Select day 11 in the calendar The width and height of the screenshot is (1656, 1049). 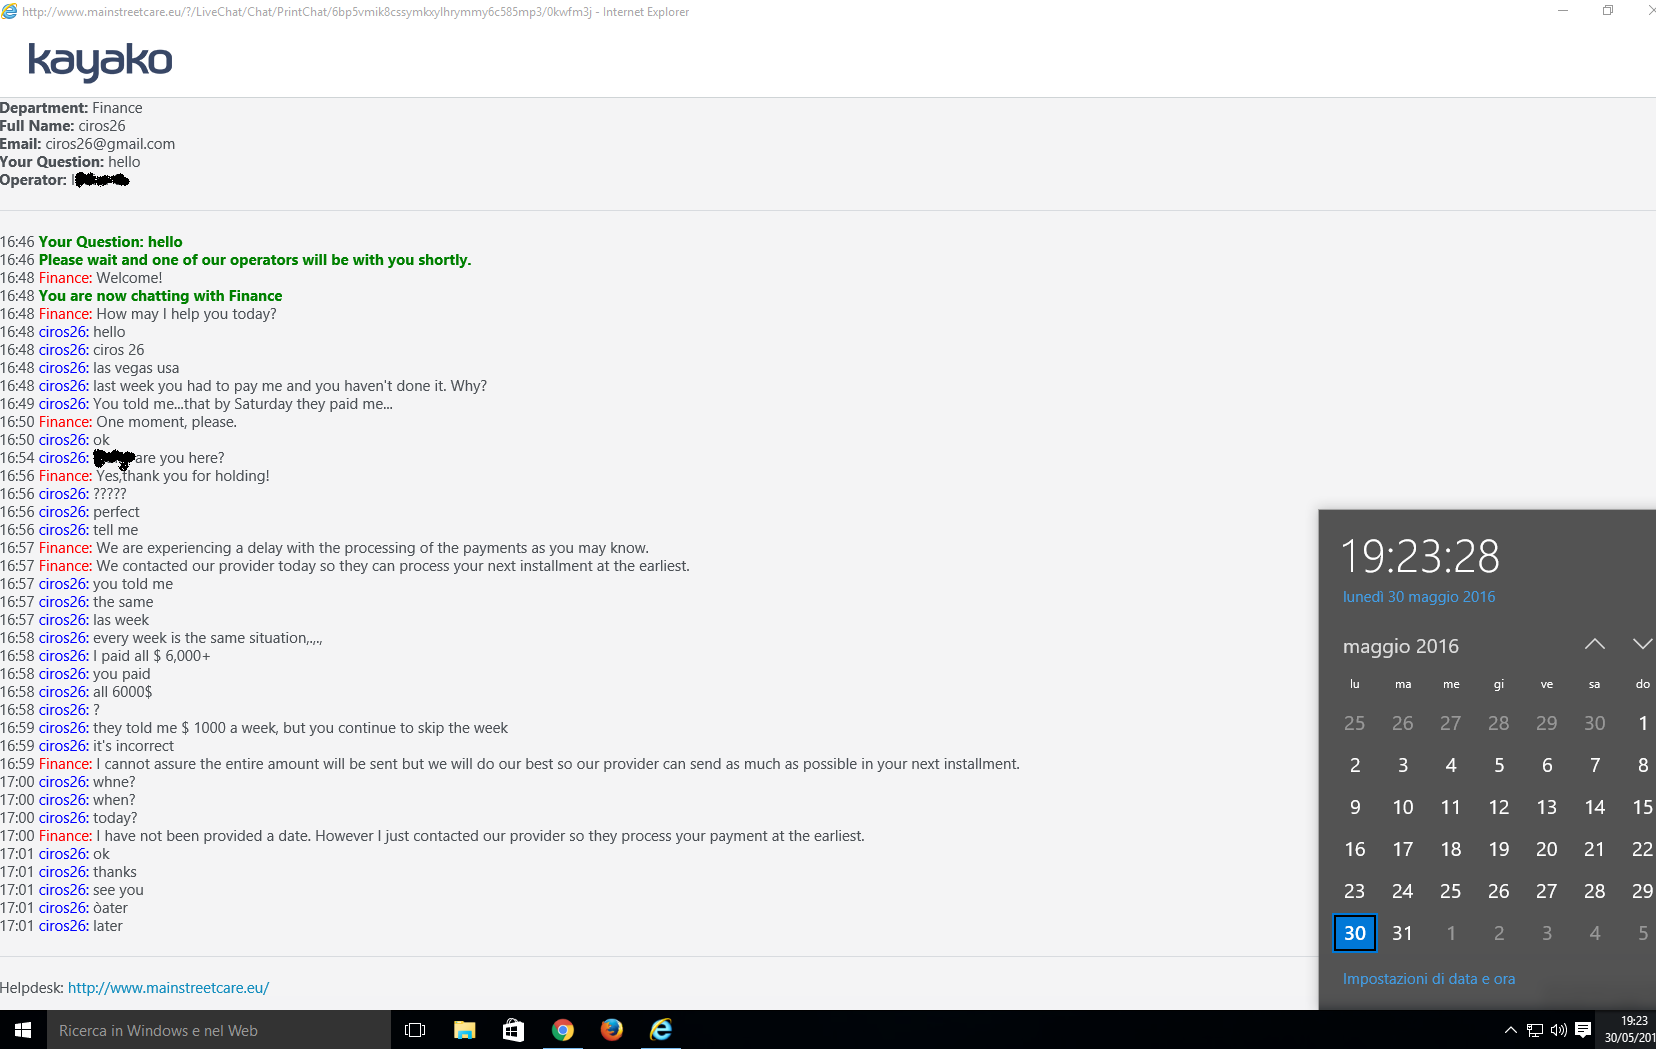click(x=1451, y=807)
